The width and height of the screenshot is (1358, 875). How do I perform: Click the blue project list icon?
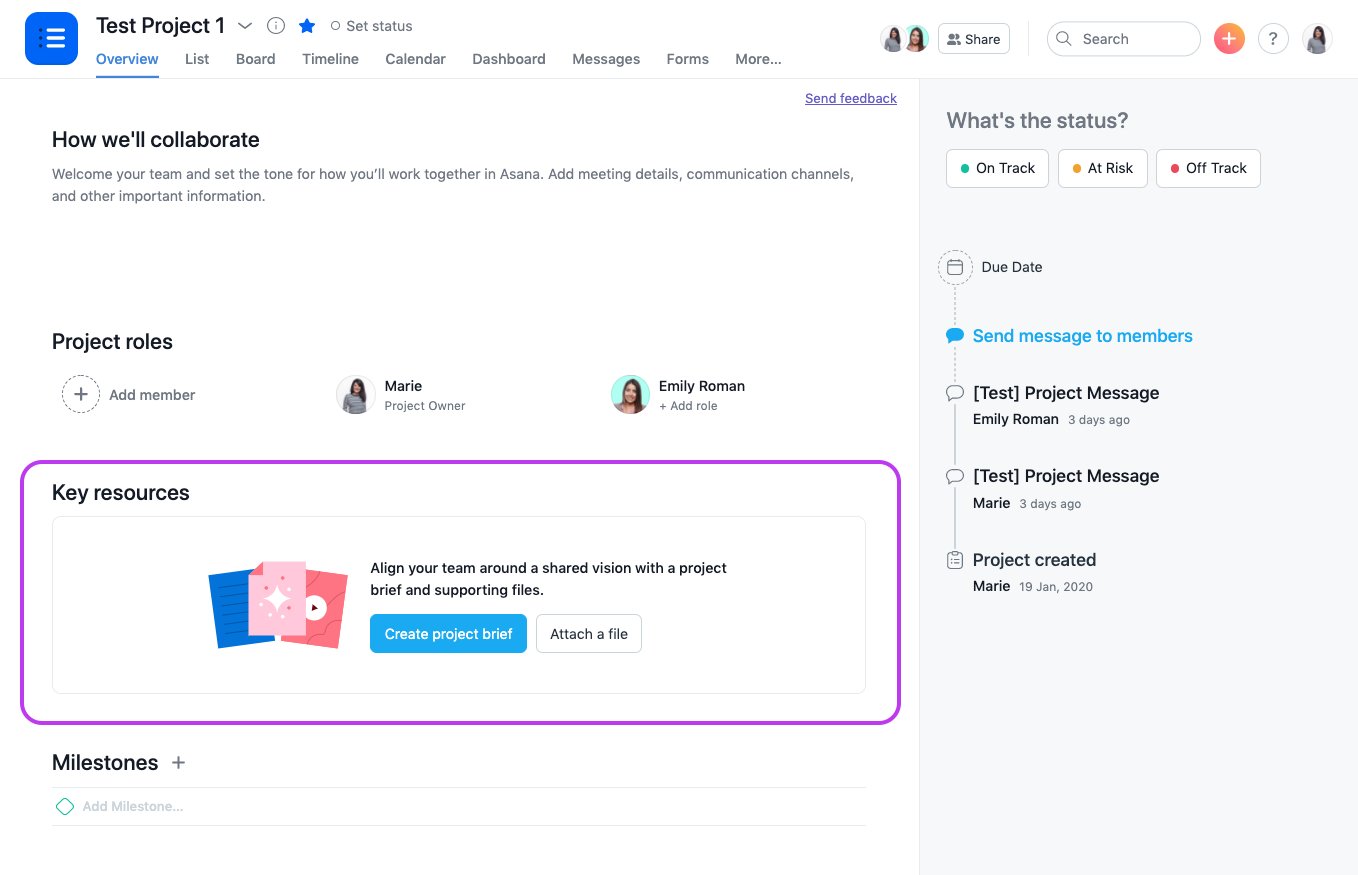pos(51,39)
